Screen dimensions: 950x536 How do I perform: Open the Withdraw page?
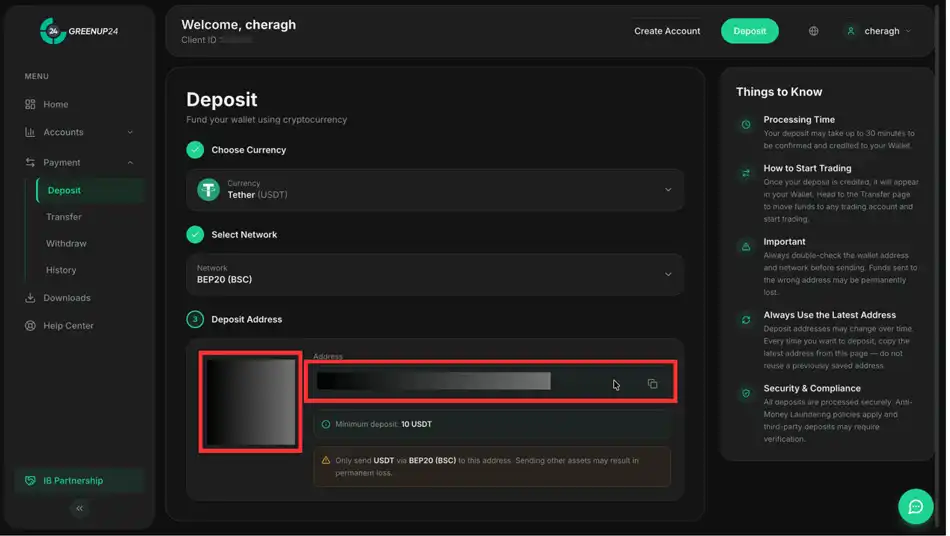click(66, 243)
